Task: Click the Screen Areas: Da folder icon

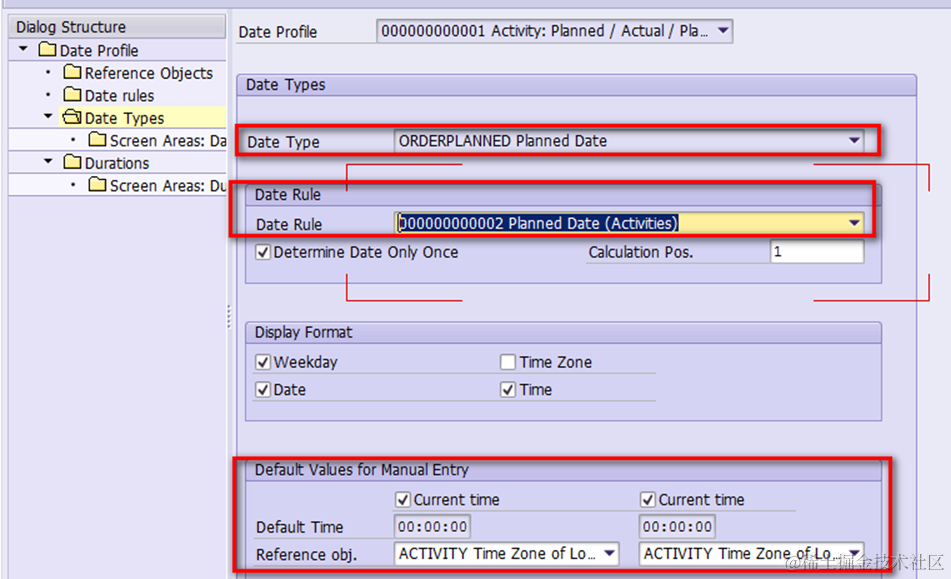Action: (x=97, y=139)
